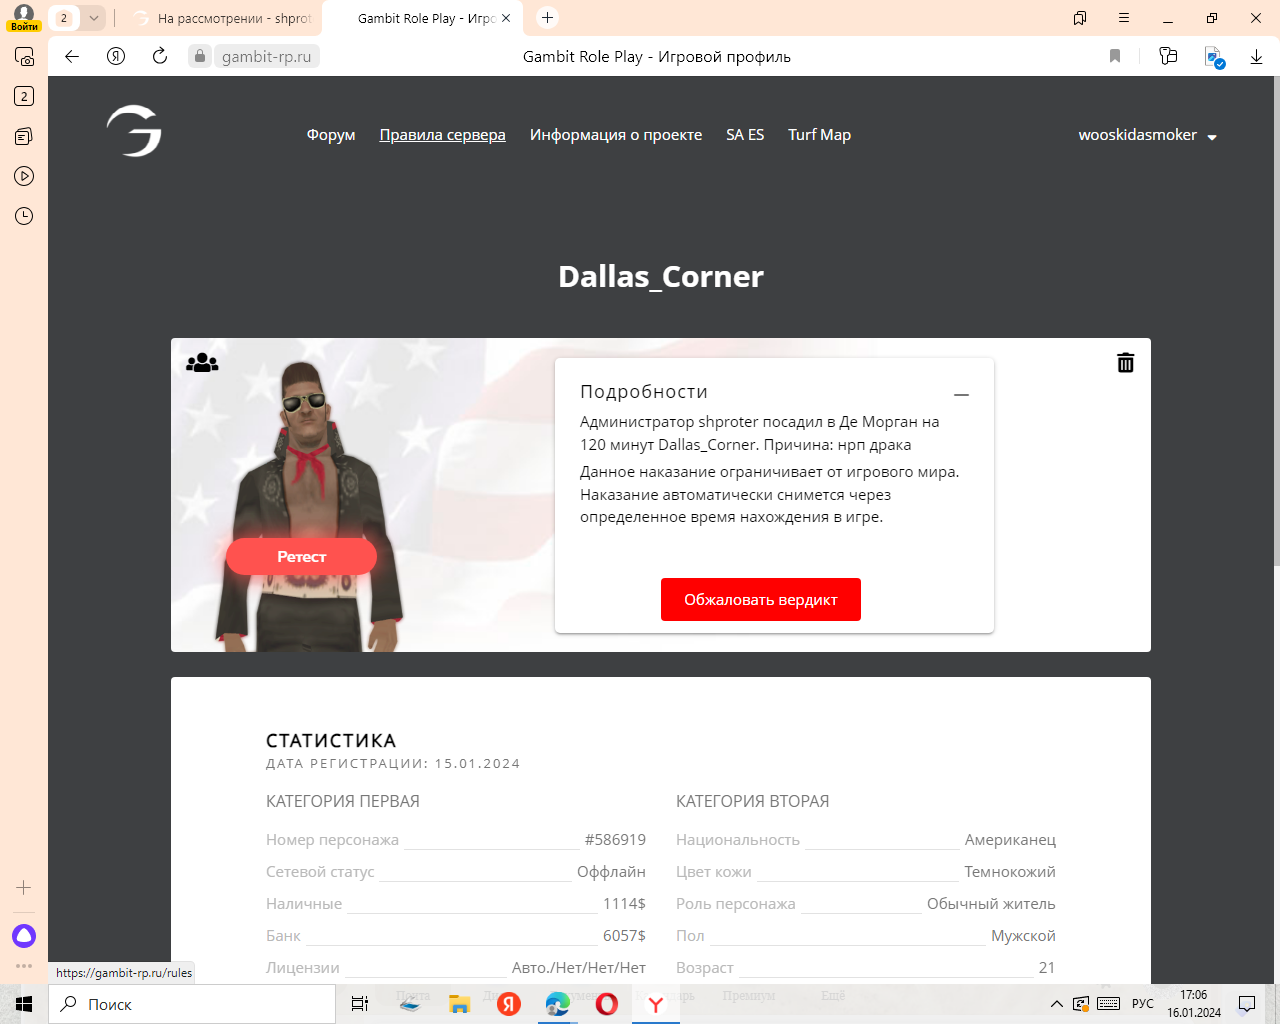The height and width of the screenshot is (1024, 1280).
Task: Open browser downloads icon
Action: (1256, 57)
